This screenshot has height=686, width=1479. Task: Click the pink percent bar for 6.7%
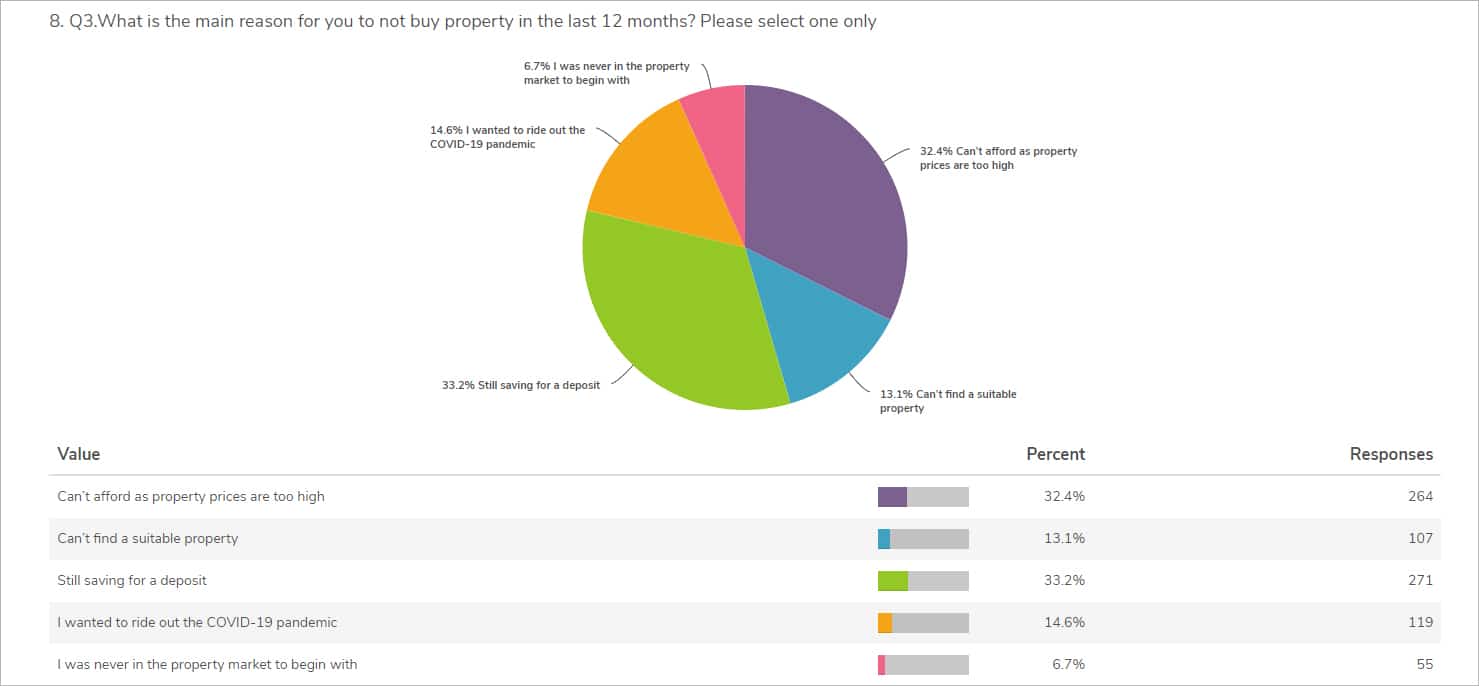coord(882,665)
